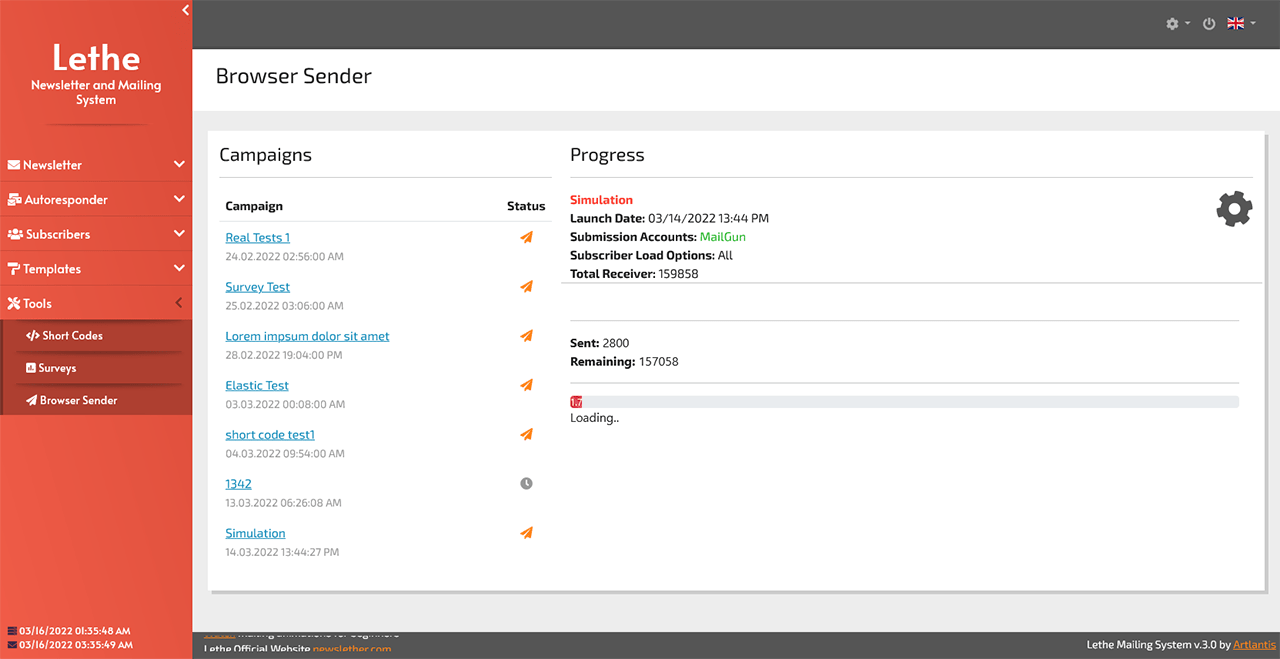Click the 14.03.2022 13:44:27 PM date

coord(282,552)
